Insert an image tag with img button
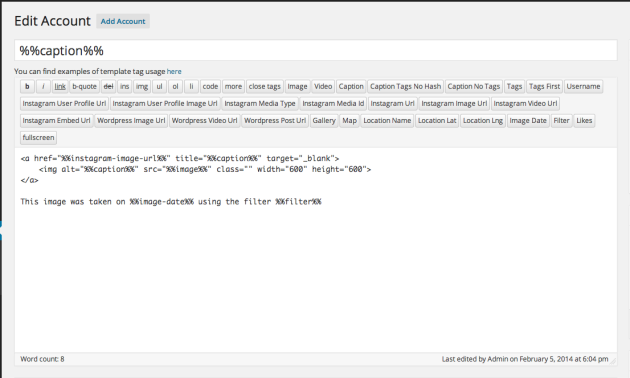The image size is (630, 378). click(x=142, y=86)
